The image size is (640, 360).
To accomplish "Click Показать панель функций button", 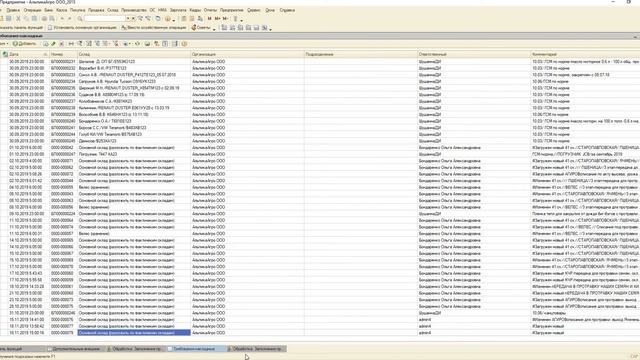I will [x=21, y=28].
